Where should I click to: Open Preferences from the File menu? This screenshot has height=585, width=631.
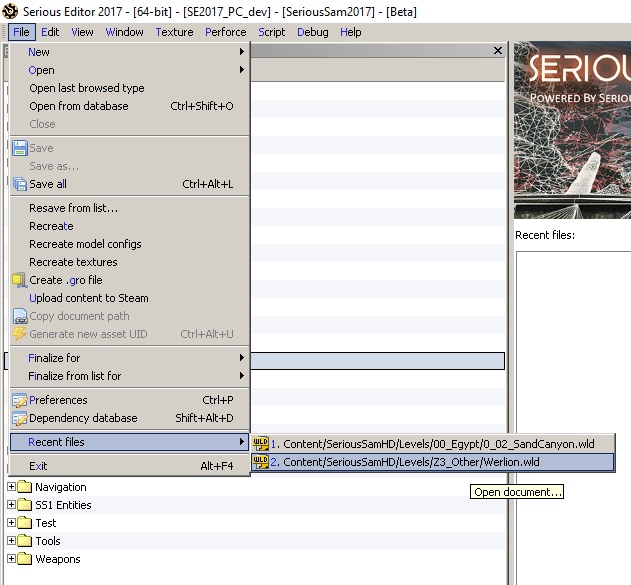[x=129, y=400]
